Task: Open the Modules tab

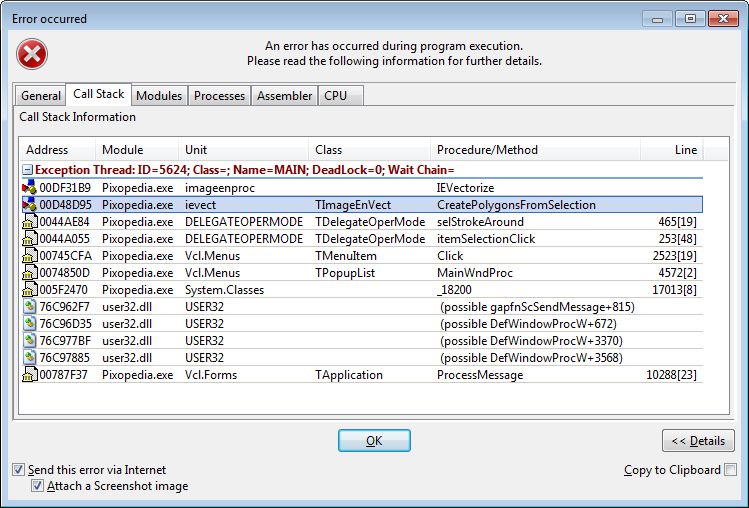Action: (159, 96)
